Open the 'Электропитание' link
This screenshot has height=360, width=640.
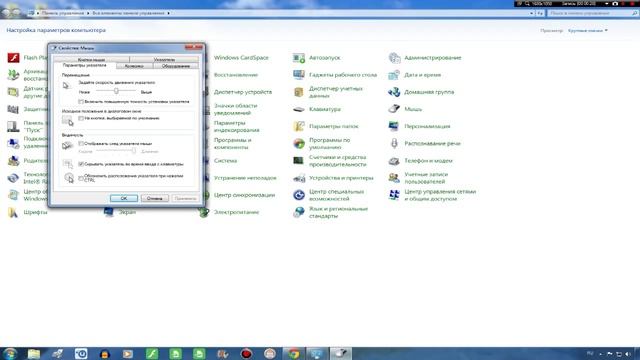coord(236,212)
